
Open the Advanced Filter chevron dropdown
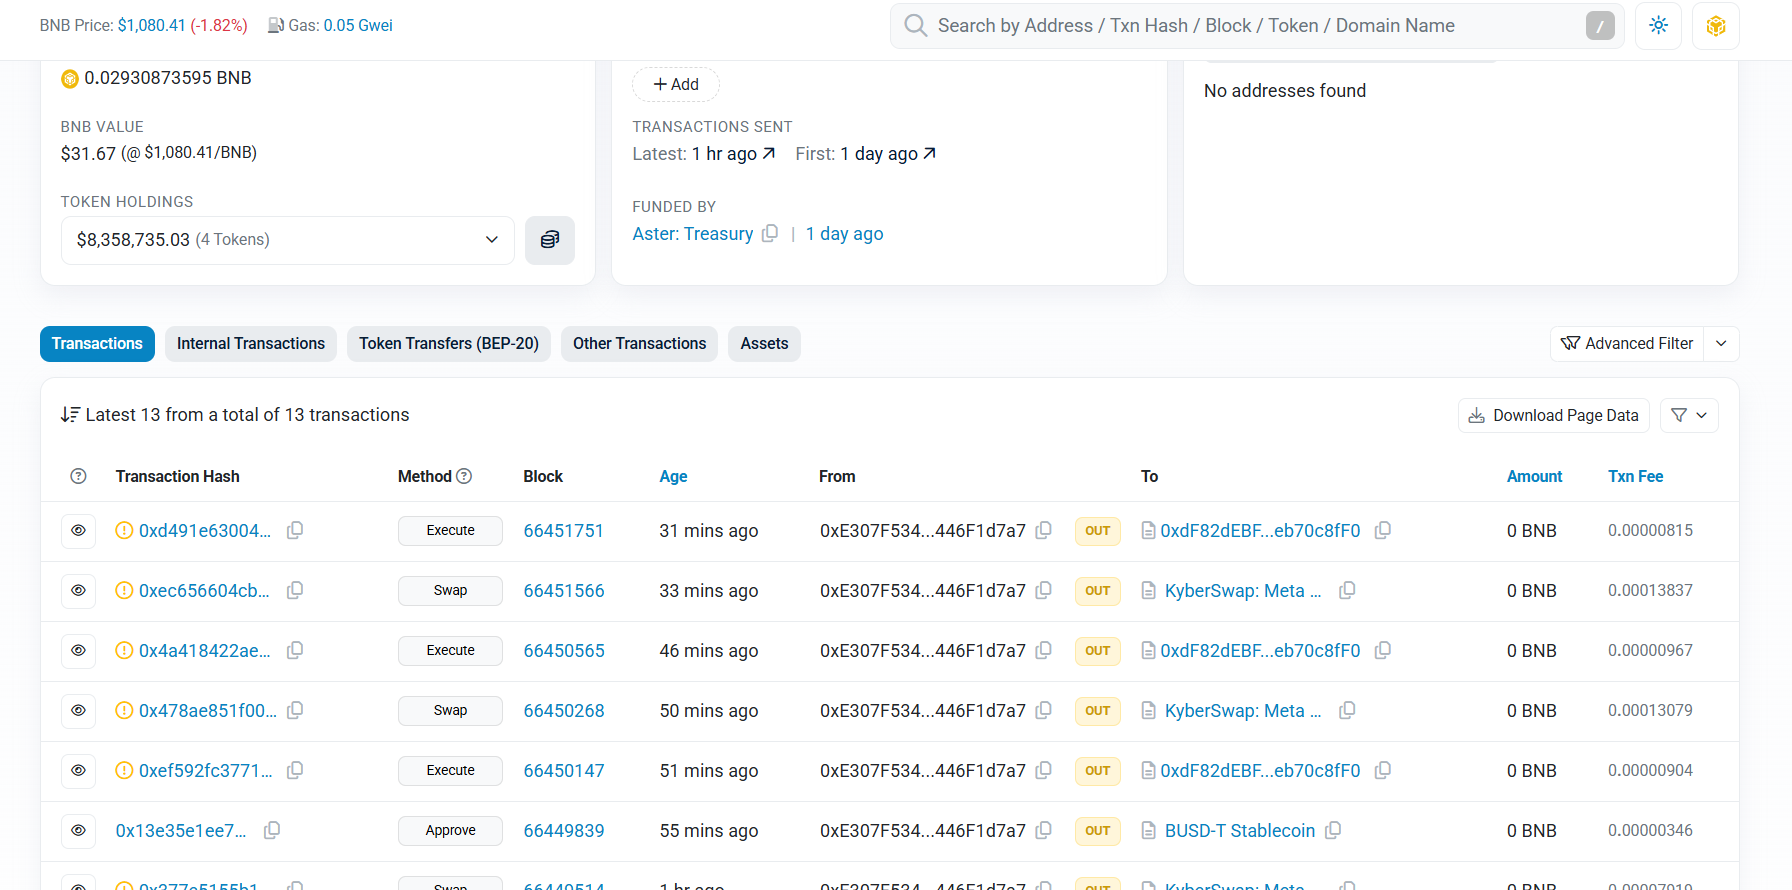[1721, 344]
